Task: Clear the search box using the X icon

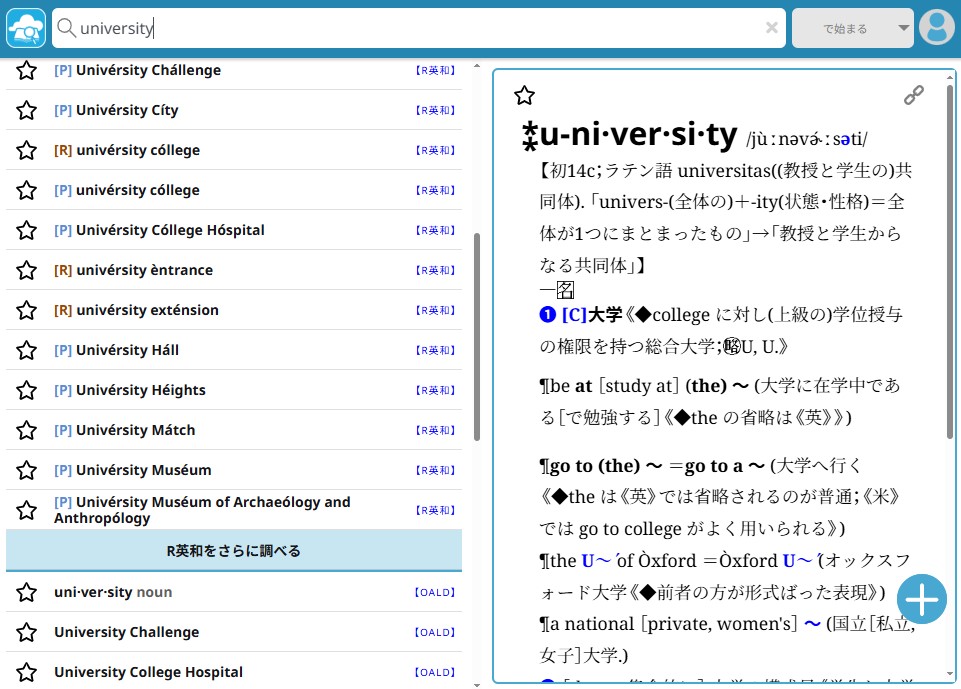Action: (x=772, y=28)
